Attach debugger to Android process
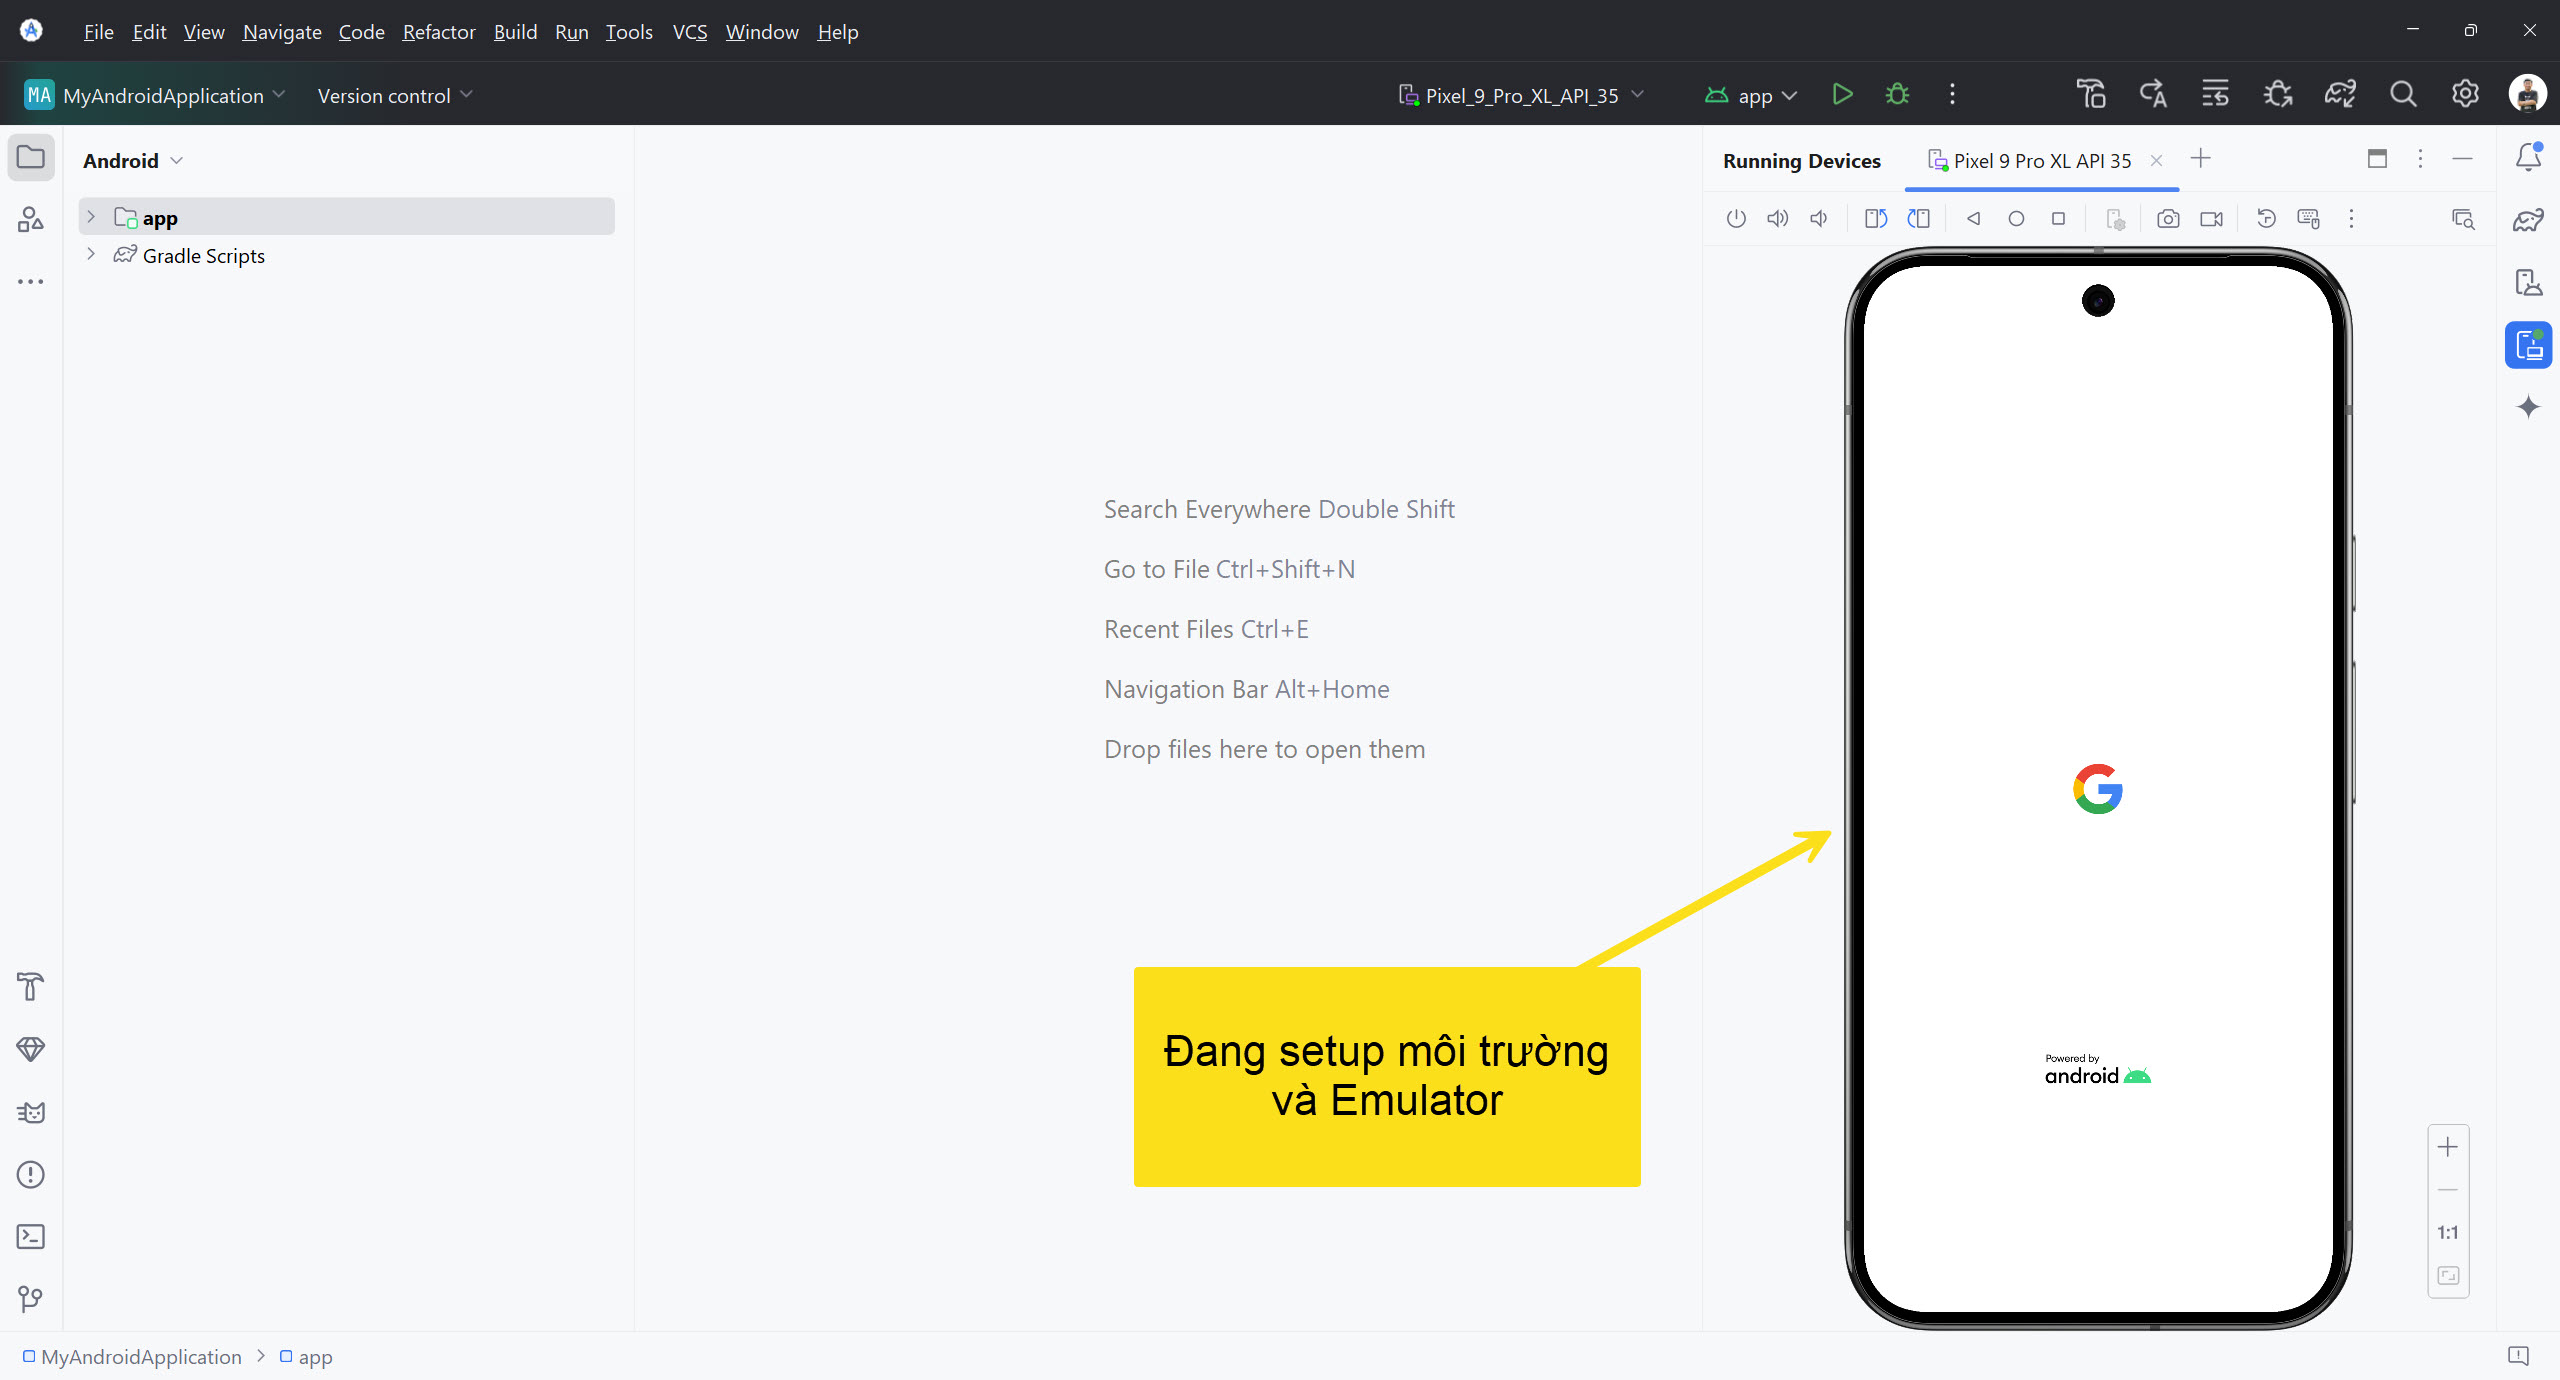2560x1380 pixels. click(x=2278, y=95)
